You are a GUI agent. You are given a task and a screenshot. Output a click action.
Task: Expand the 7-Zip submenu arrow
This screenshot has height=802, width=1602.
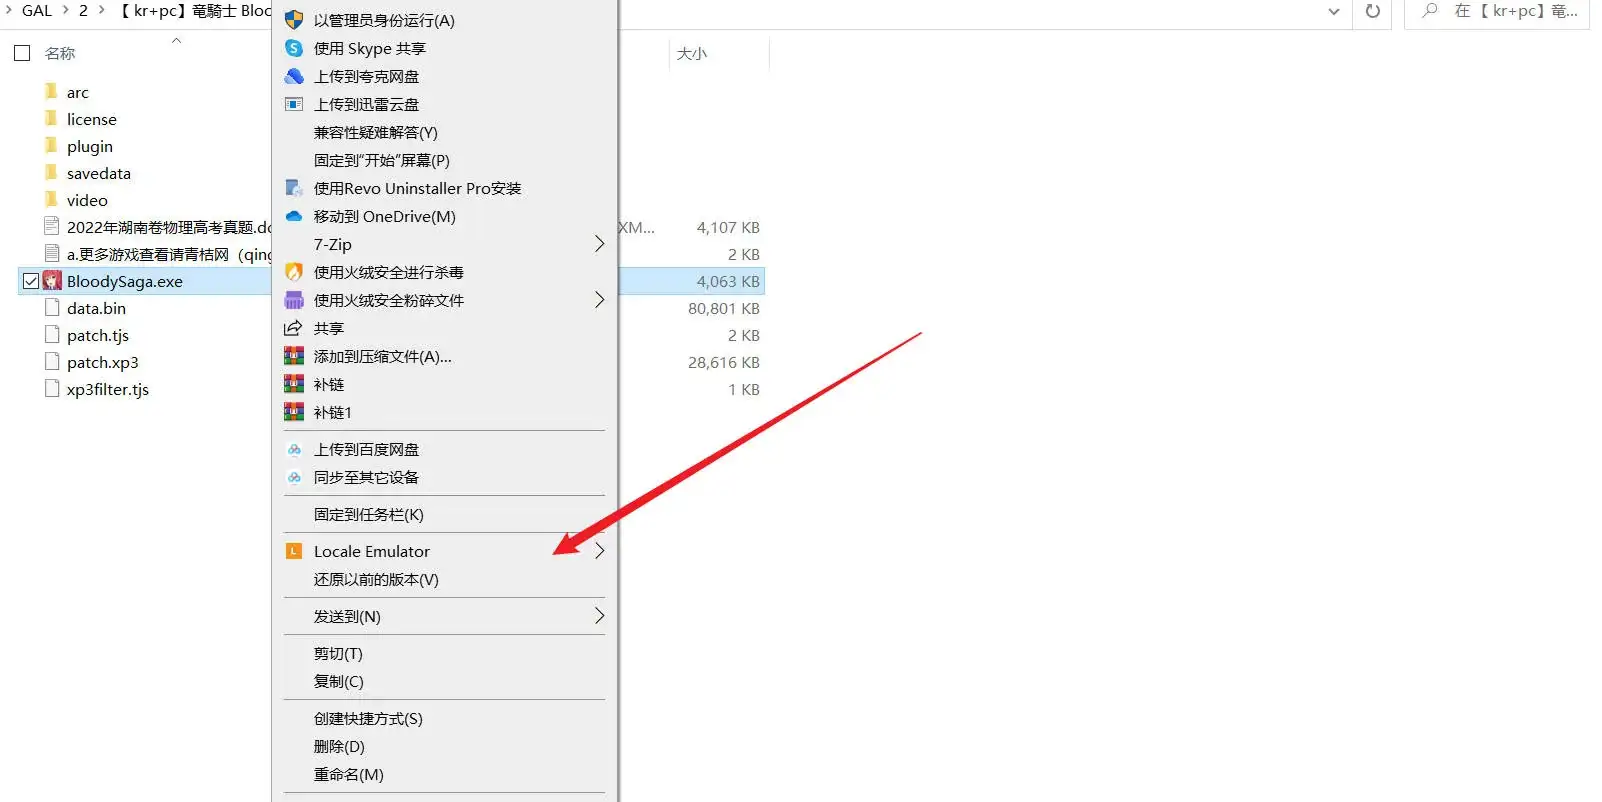[x=599, y=244]
